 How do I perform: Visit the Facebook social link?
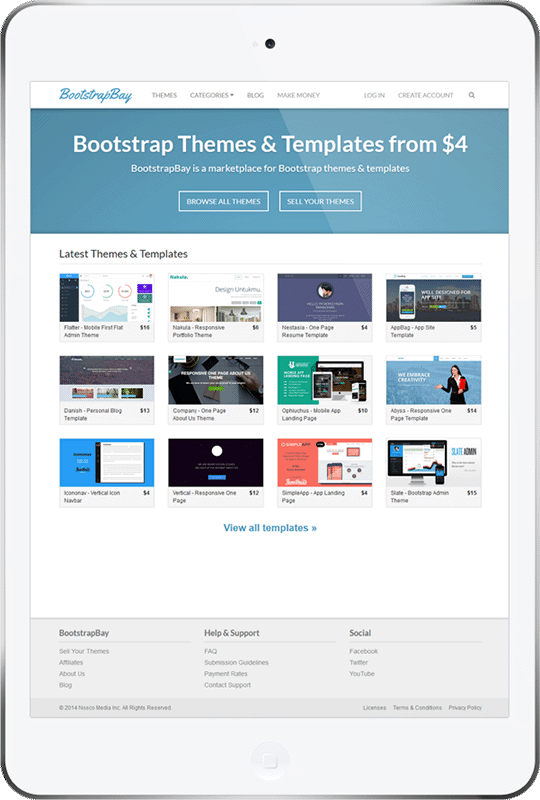point(363,651)
